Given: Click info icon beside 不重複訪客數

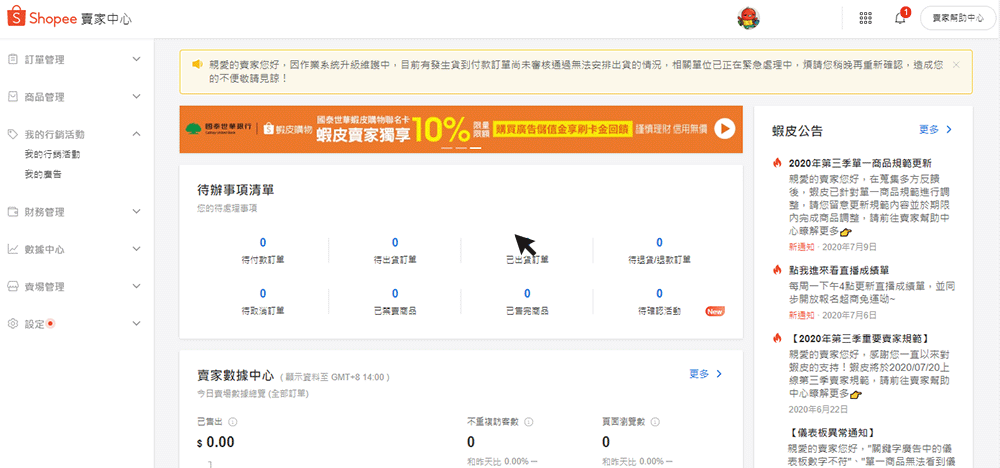Looking at the screenshot, I should click(527, 421).
